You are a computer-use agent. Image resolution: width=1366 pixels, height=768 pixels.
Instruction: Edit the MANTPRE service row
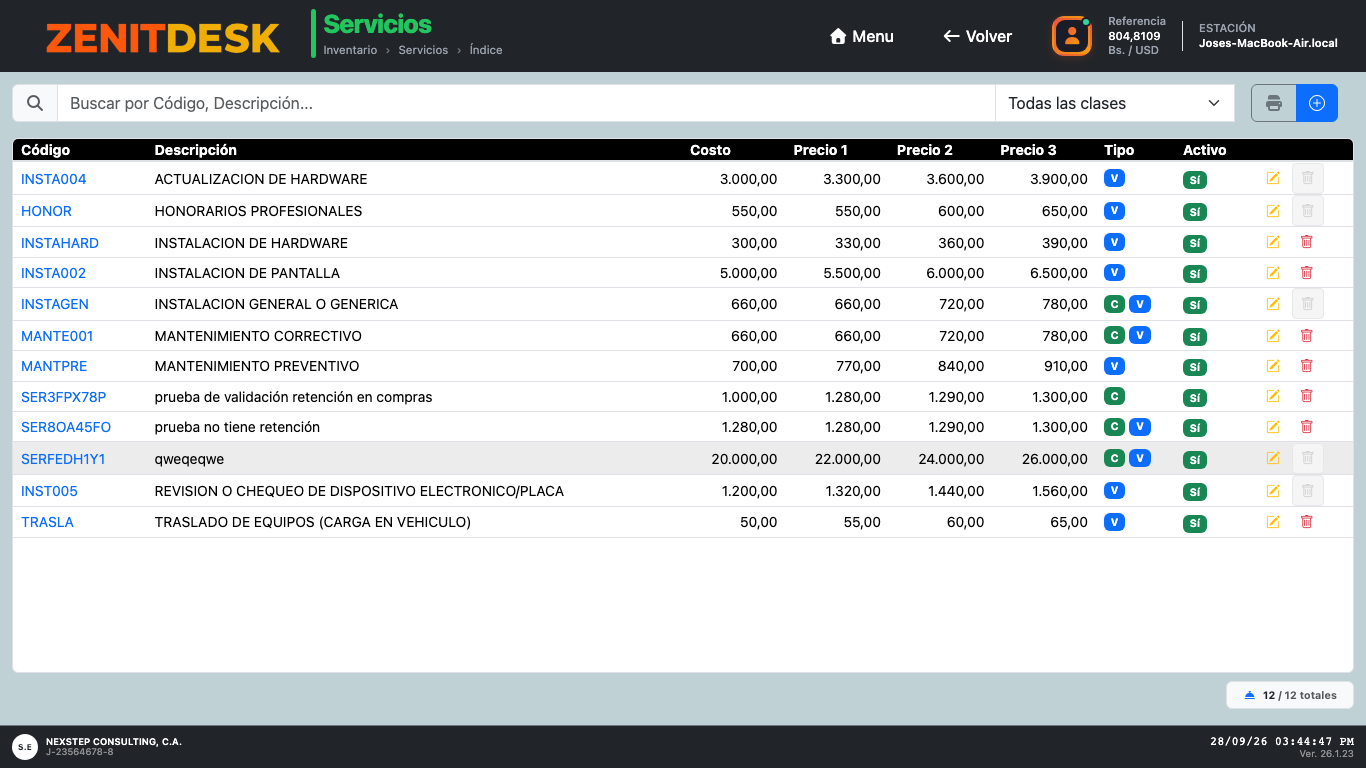pyautogui.click(x=1273, y=366)
